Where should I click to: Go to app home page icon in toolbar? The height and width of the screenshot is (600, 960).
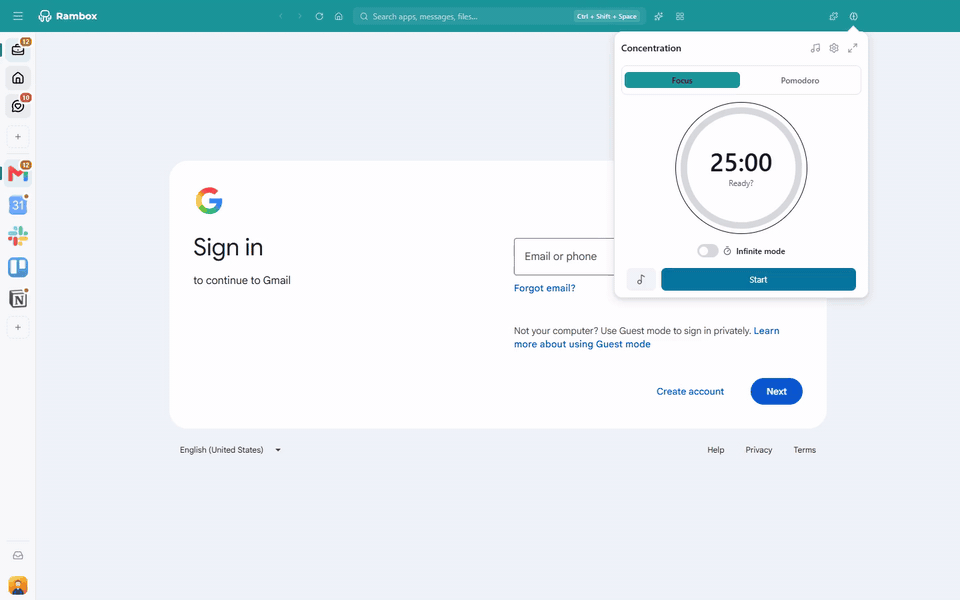point(339,17)
